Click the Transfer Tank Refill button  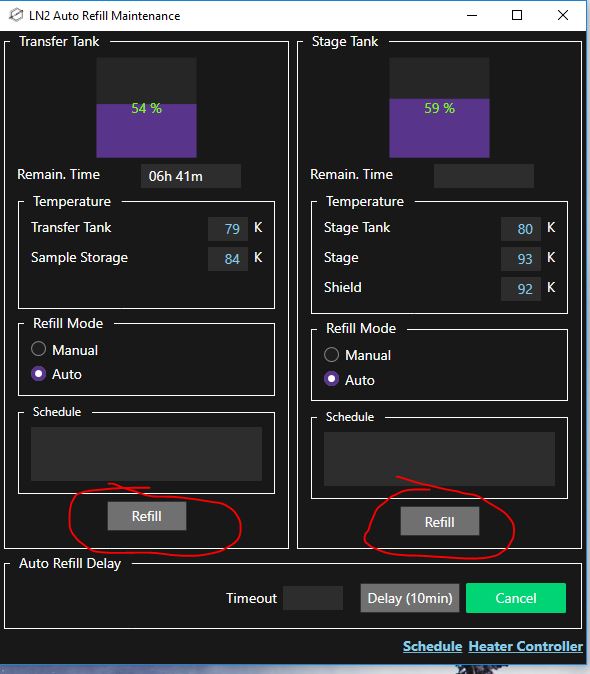[x=147, y=516]
